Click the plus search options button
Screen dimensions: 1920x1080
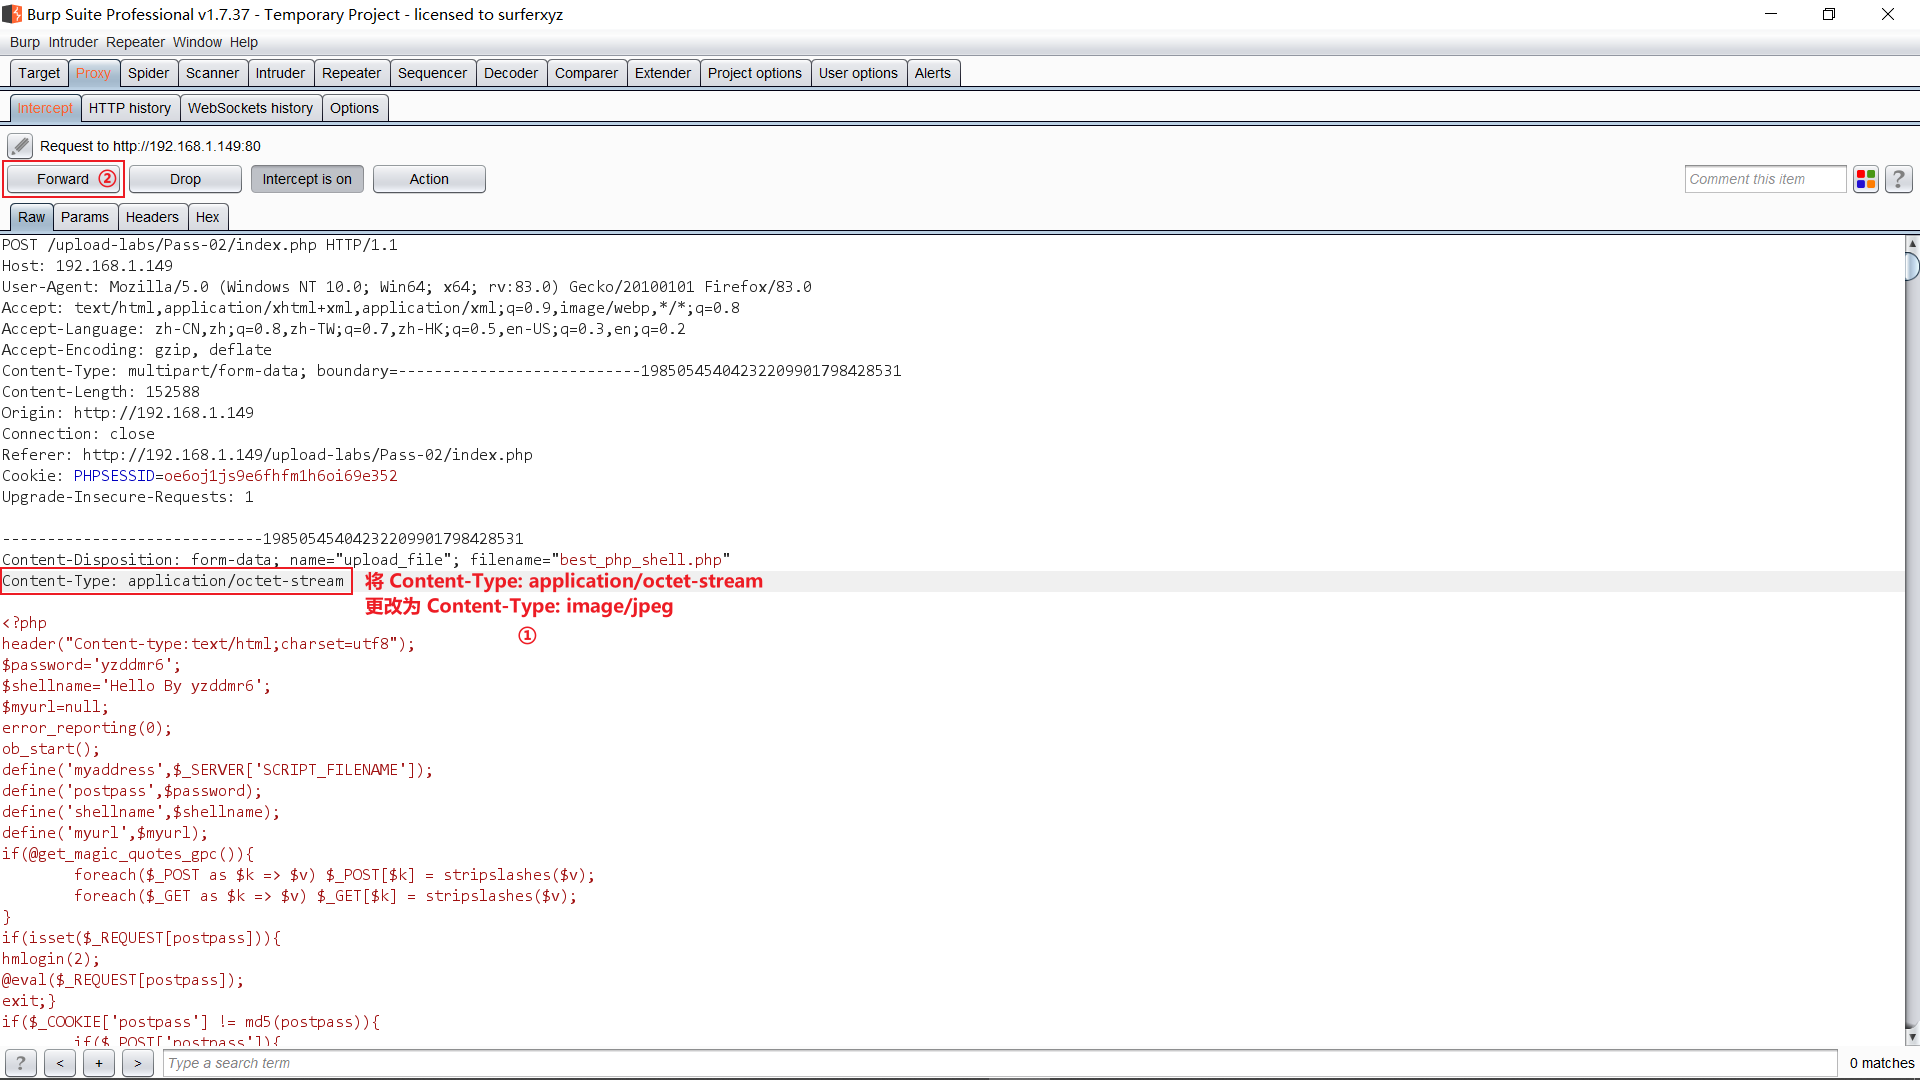(99, 1063)
